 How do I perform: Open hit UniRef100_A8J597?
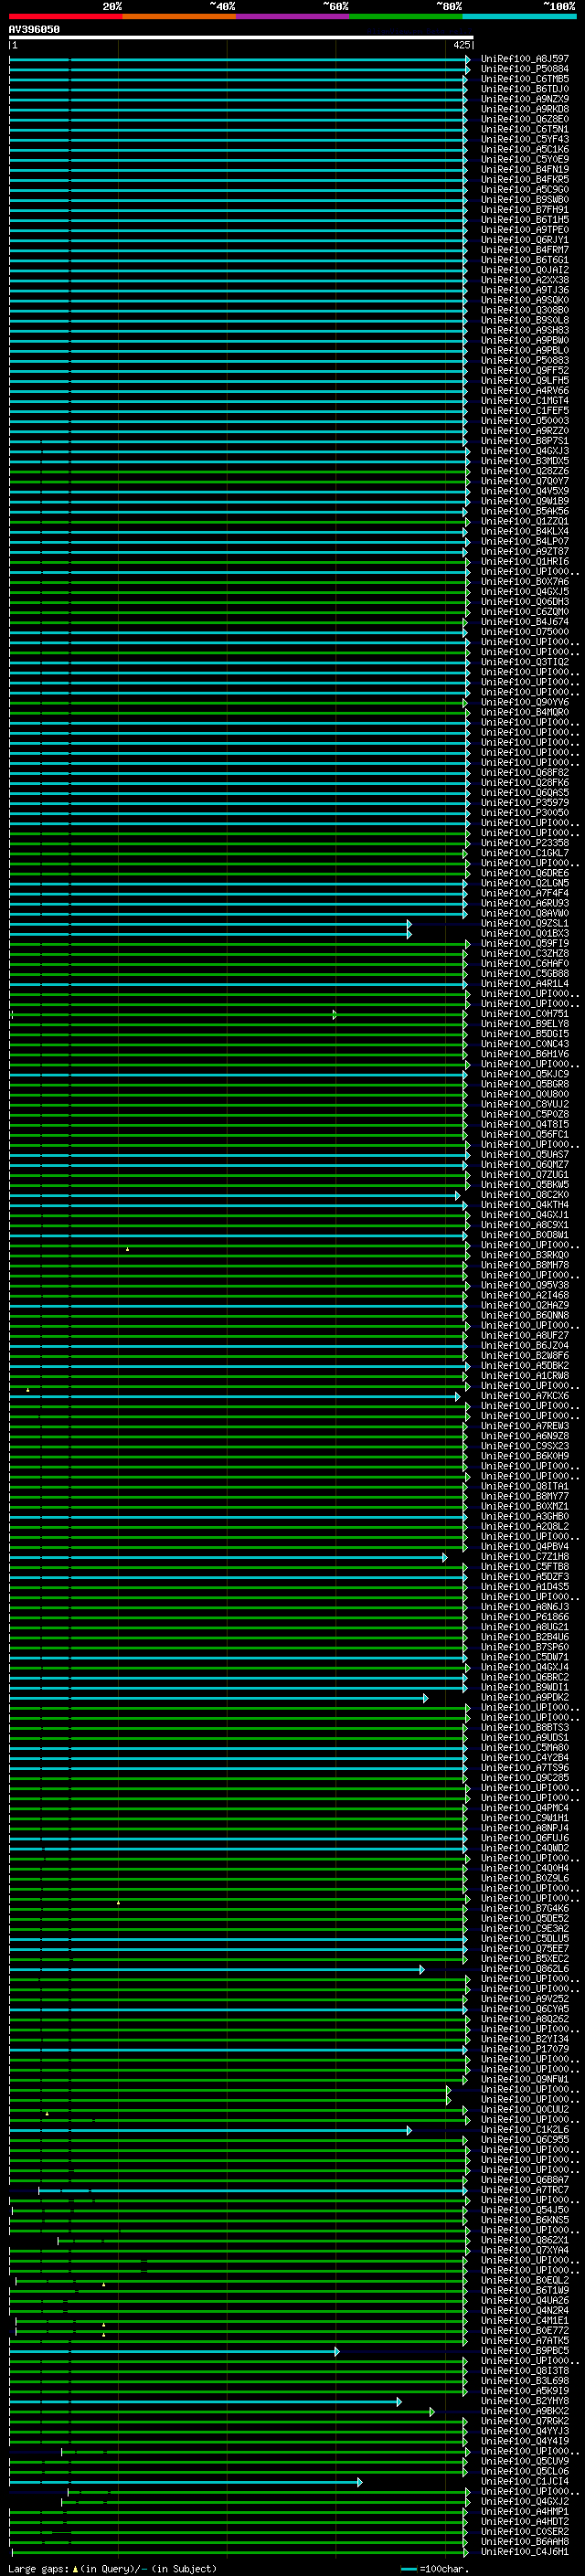tap(525, 59)
